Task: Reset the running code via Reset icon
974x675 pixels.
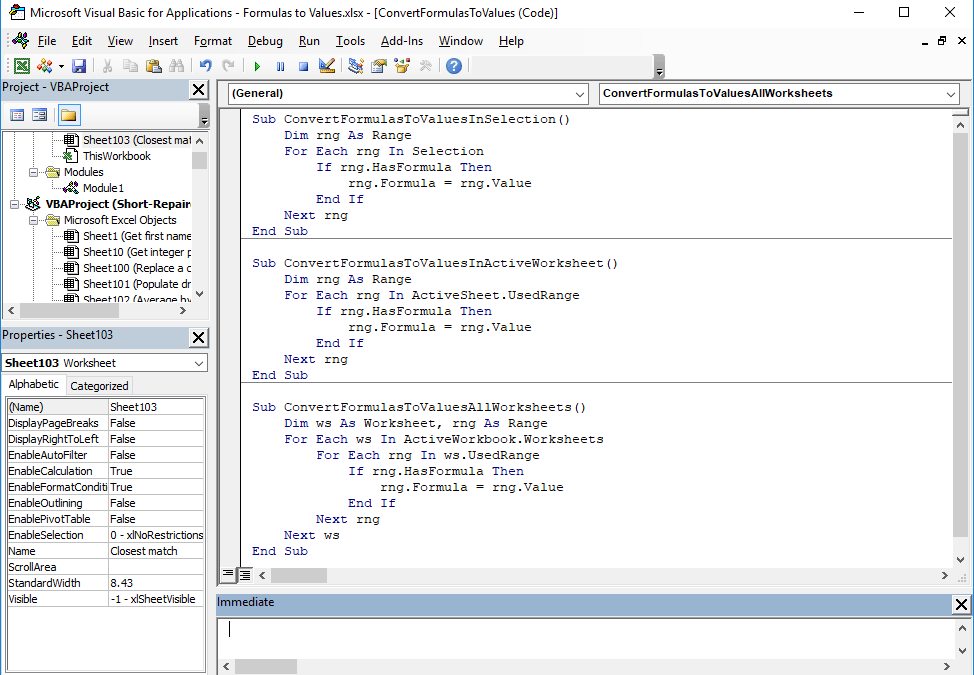Action: (303, 65)
